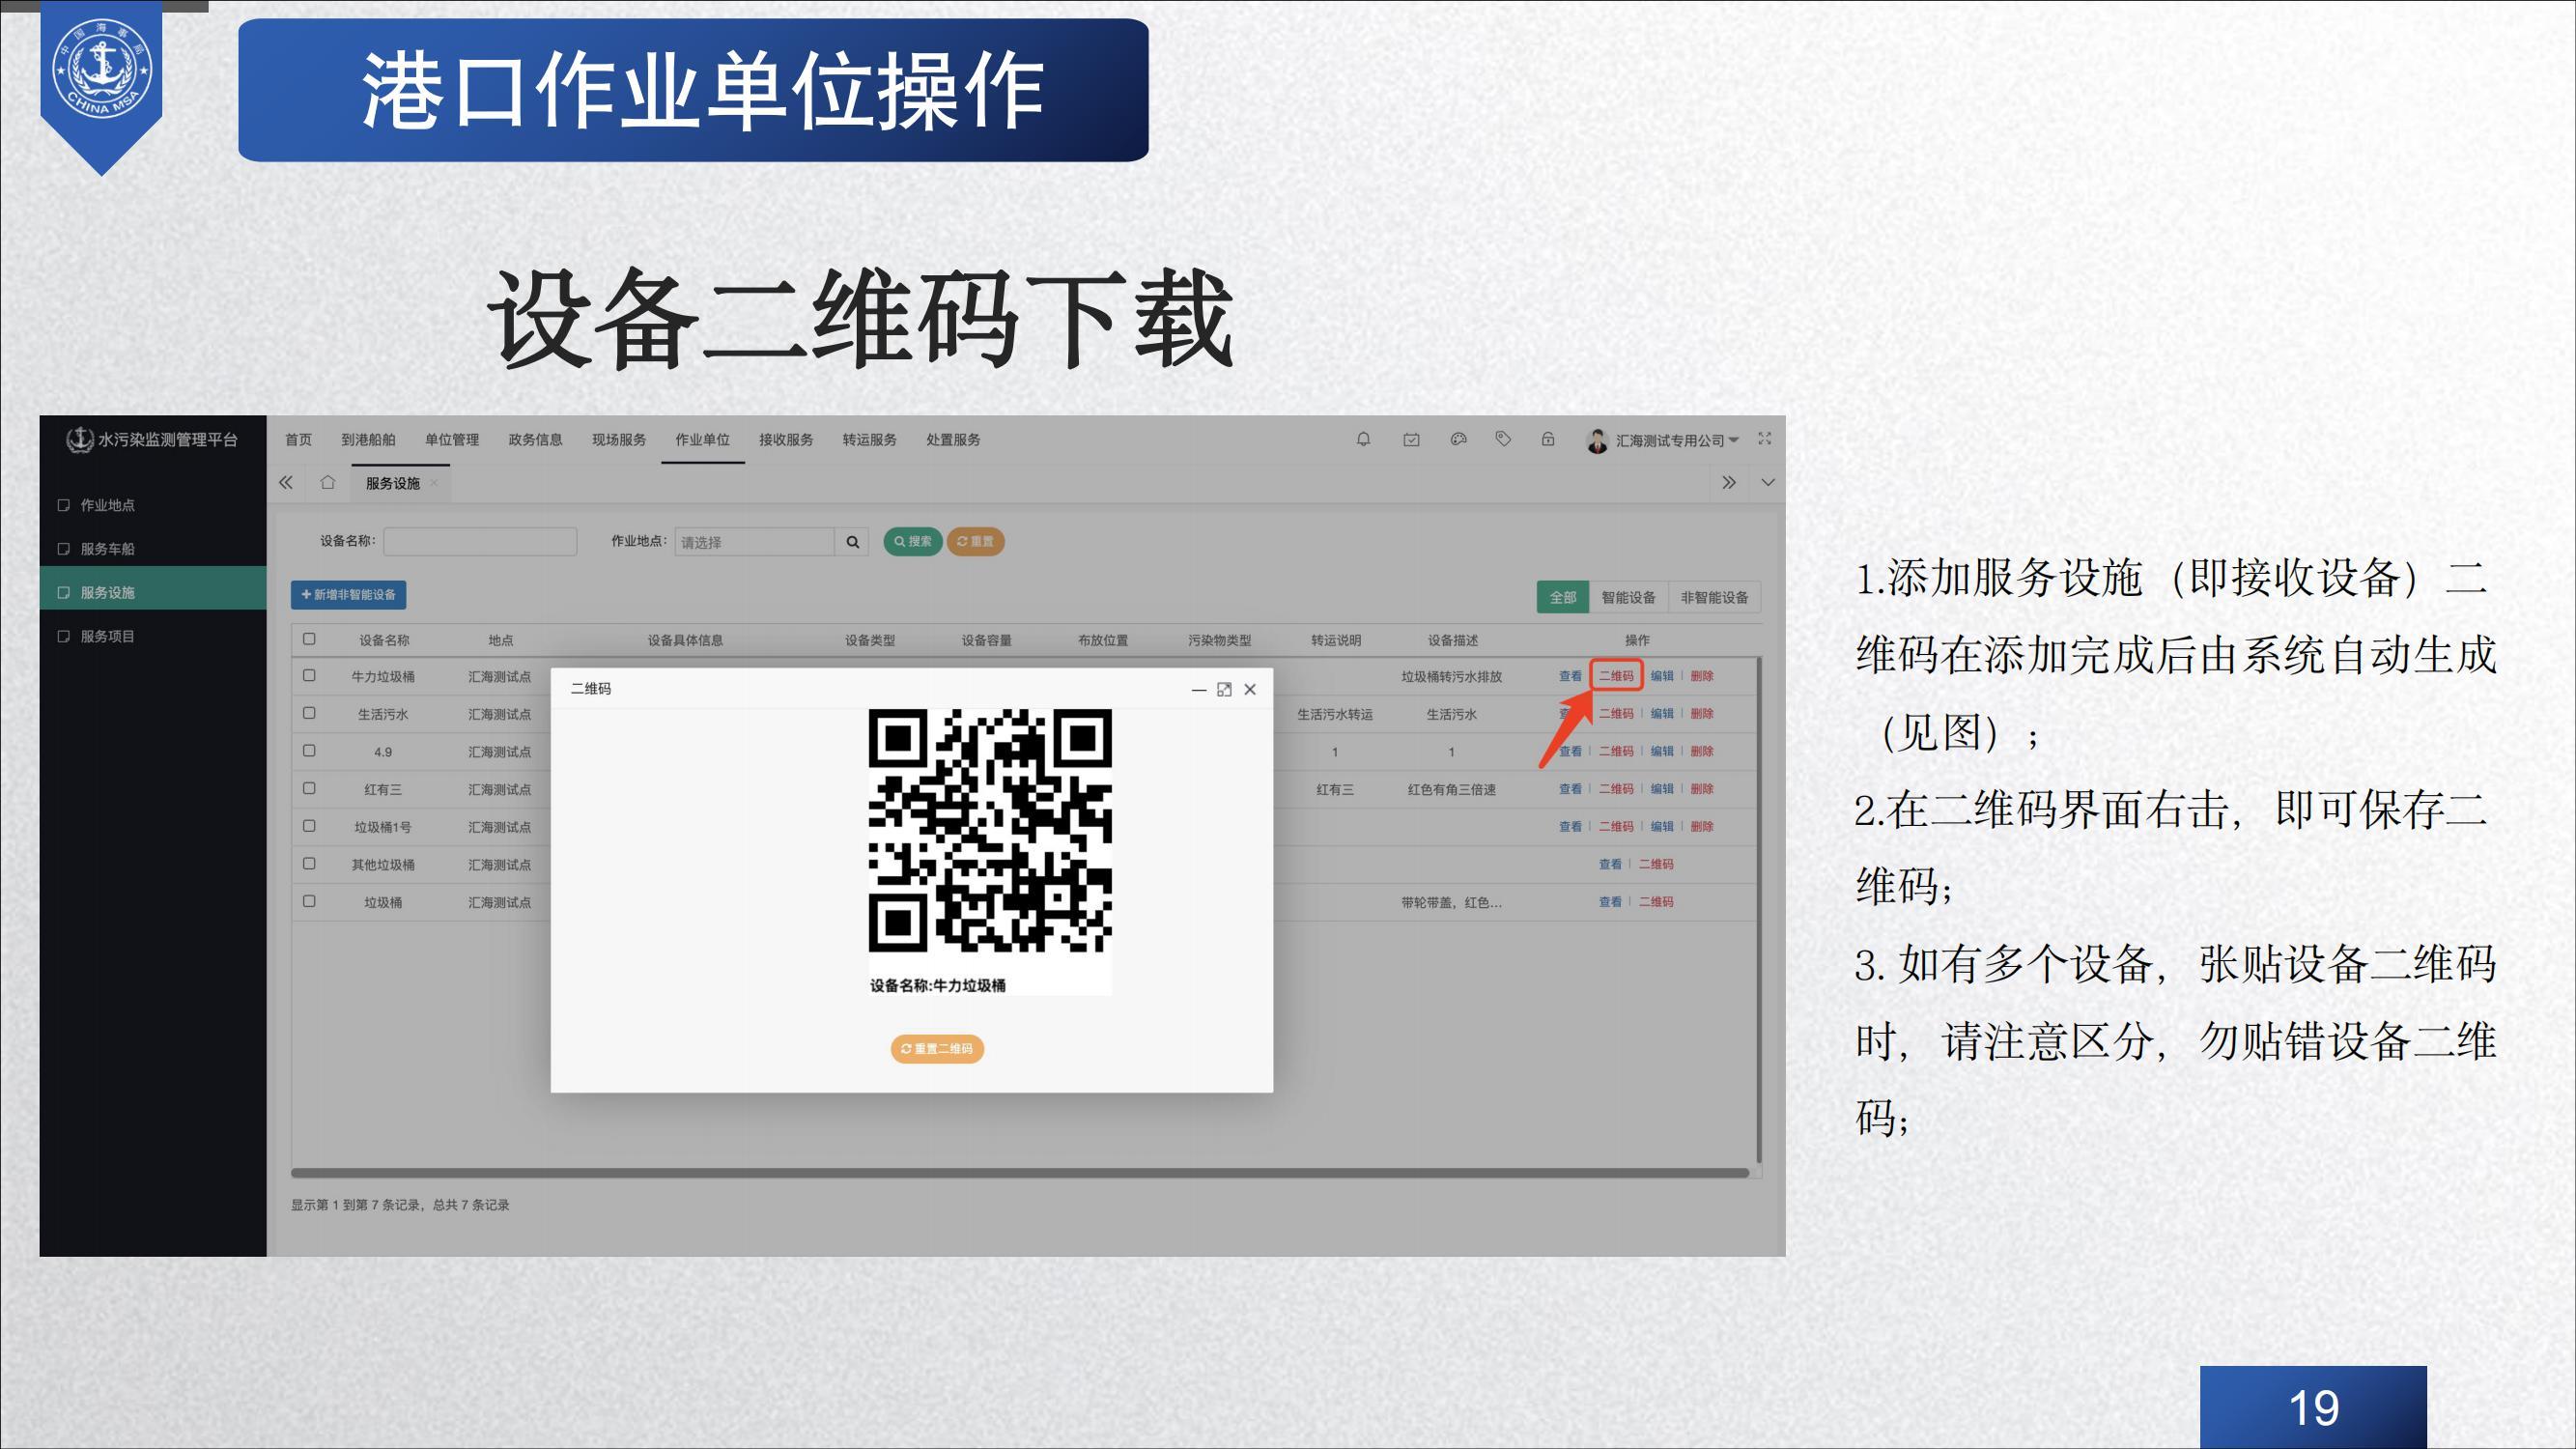The height and width of the screenshot is (1449, 2576).
Task: Open the calendar checklist icon in header
Action: [1411, 439]
